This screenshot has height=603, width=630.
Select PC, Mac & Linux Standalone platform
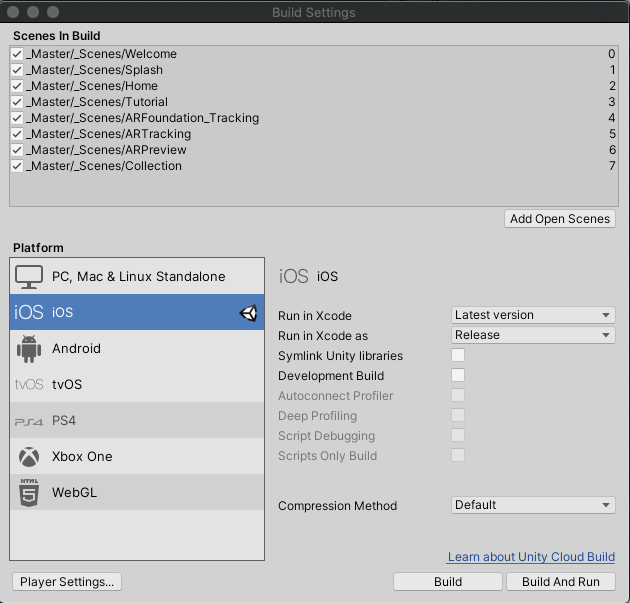[x=137, y=276]
